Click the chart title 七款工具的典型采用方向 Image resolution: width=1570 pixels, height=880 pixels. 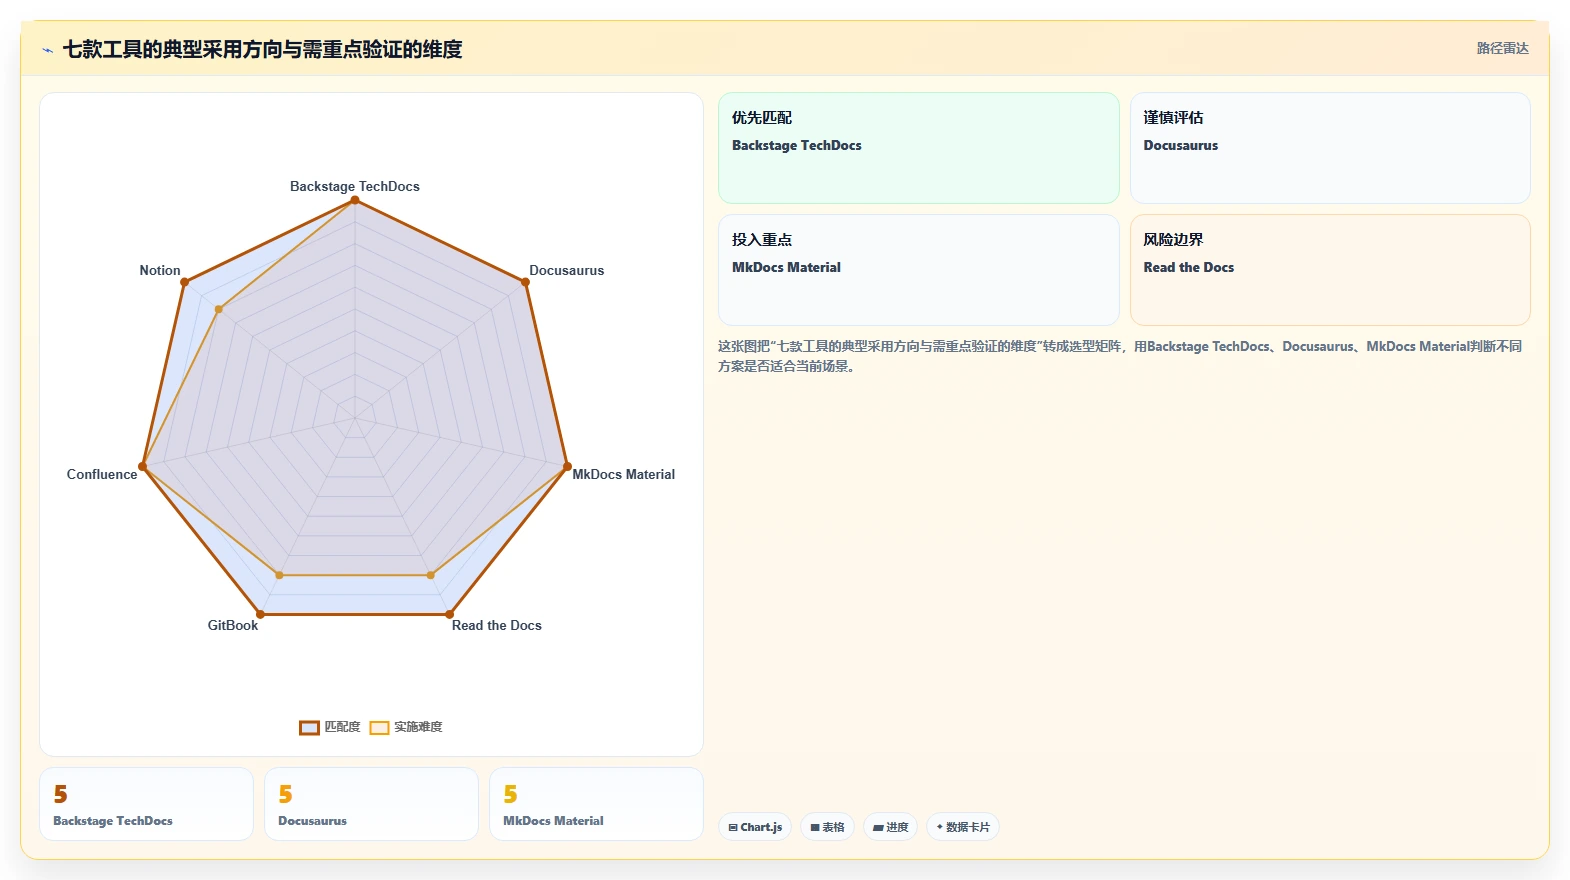[262, 49]
